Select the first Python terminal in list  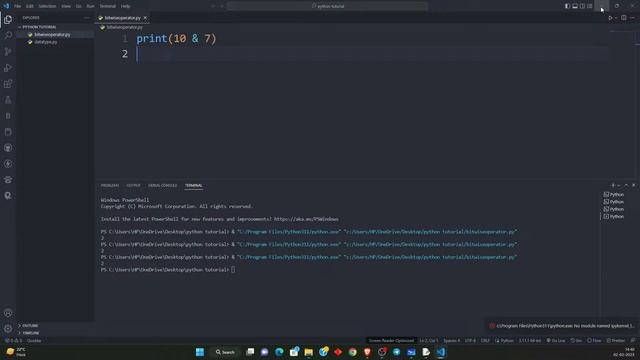click(x=613, y=195)
